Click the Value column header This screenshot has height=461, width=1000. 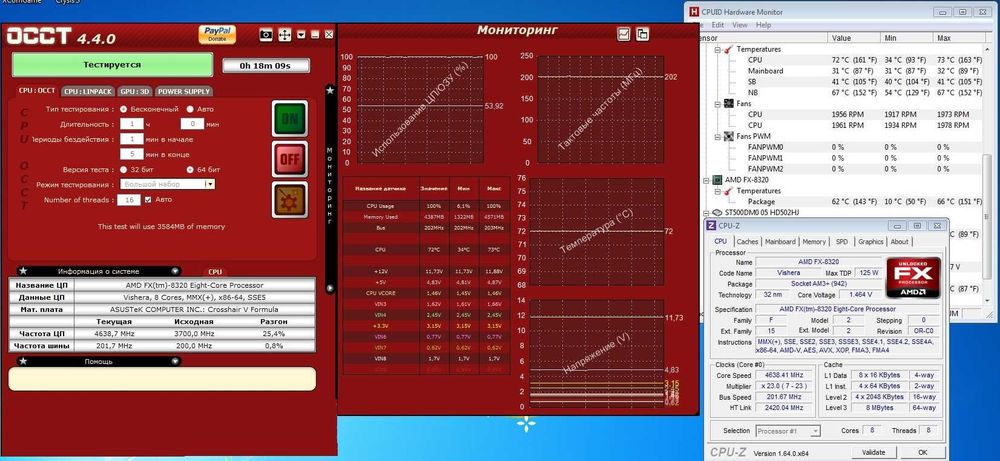tap(855, 38)
